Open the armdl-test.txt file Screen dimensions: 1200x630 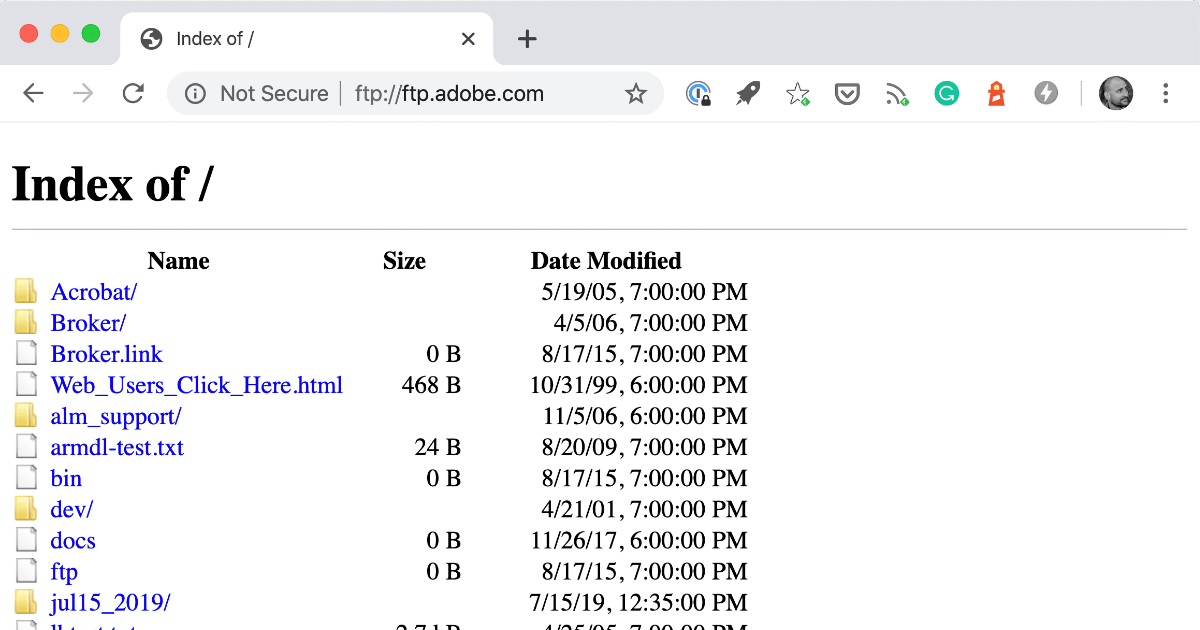tap(116, 447)
